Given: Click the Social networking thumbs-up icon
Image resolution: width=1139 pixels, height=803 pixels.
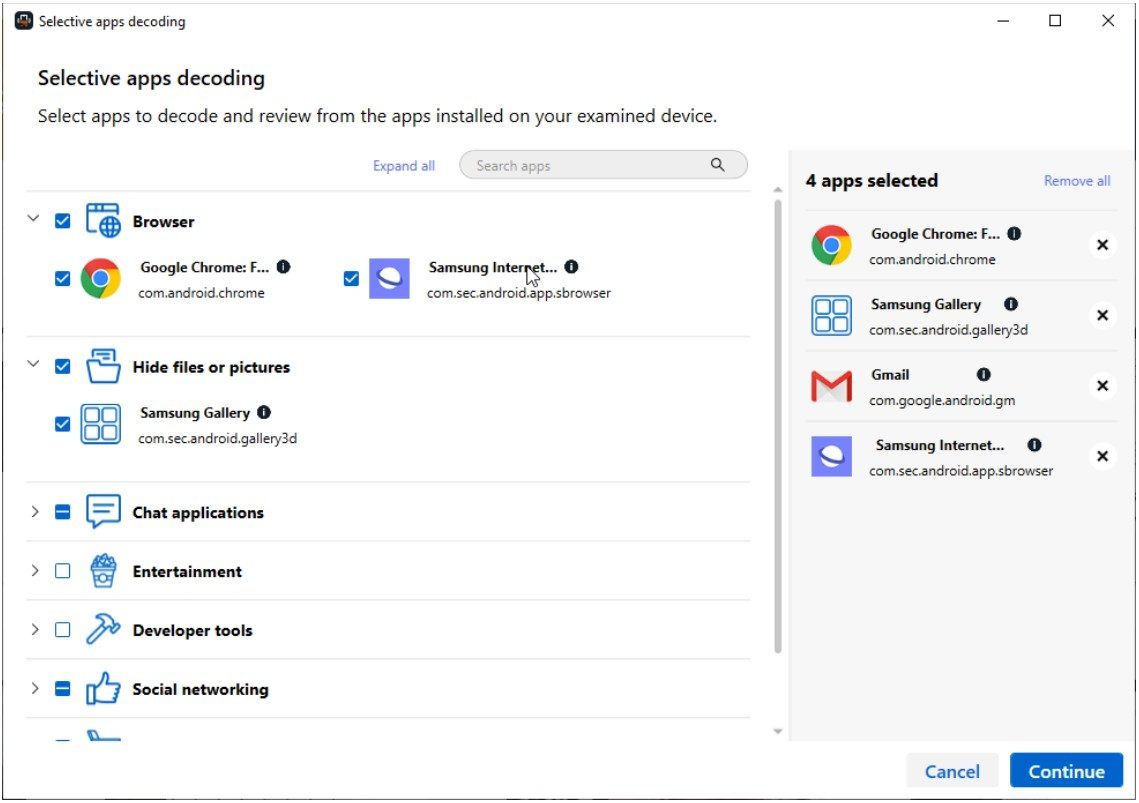Looking at the screenshot, I should [103, 688].
